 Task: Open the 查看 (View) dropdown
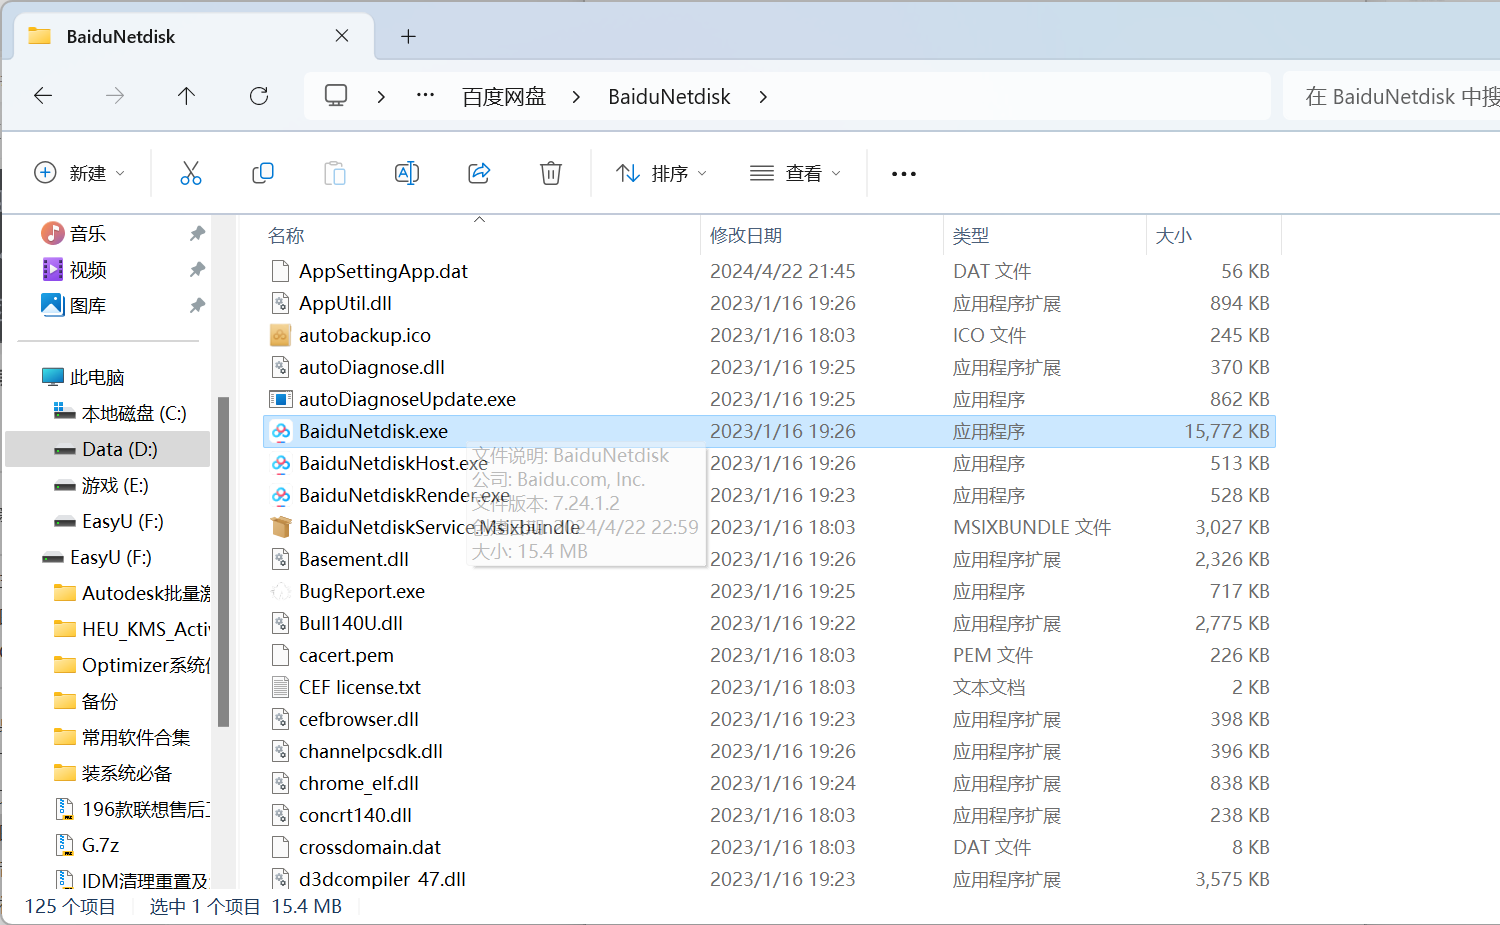click(x=796, y=173)
